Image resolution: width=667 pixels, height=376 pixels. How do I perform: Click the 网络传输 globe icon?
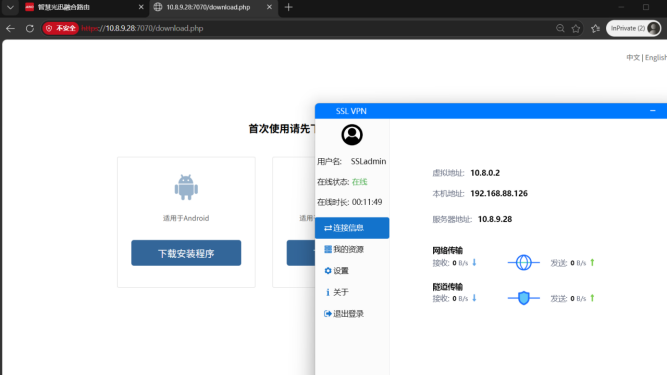coord(524,262)
